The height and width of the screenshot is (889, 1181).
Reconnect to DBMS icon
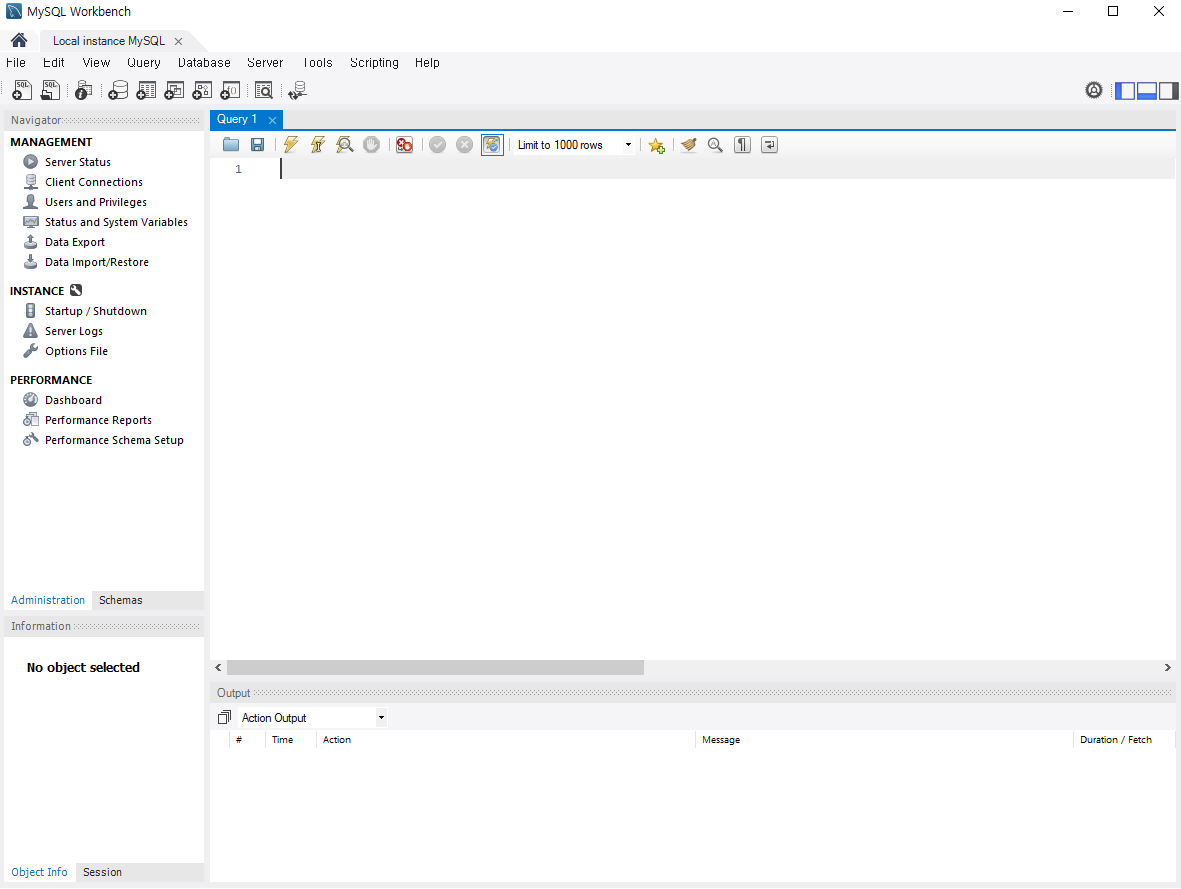pyautogui.click(x=298, y=90)
